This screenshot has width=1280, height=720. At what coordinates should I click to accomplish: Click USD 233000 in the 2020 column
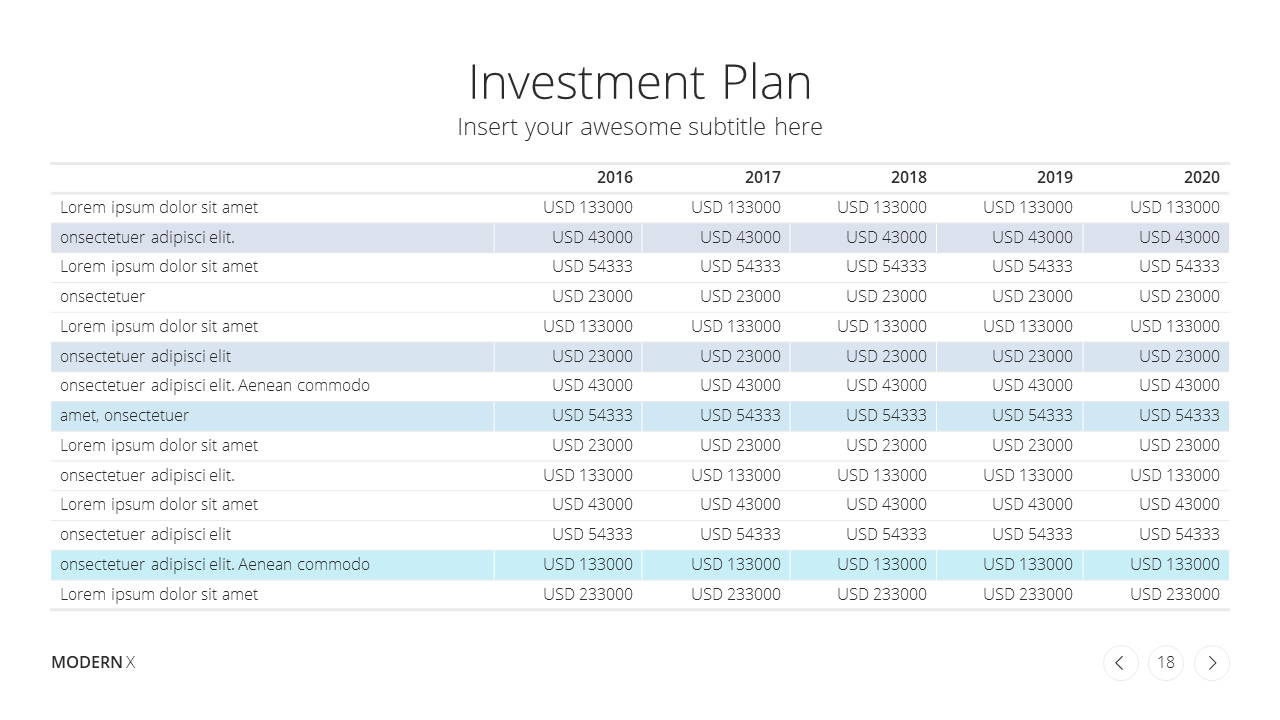click(1175, 594)
